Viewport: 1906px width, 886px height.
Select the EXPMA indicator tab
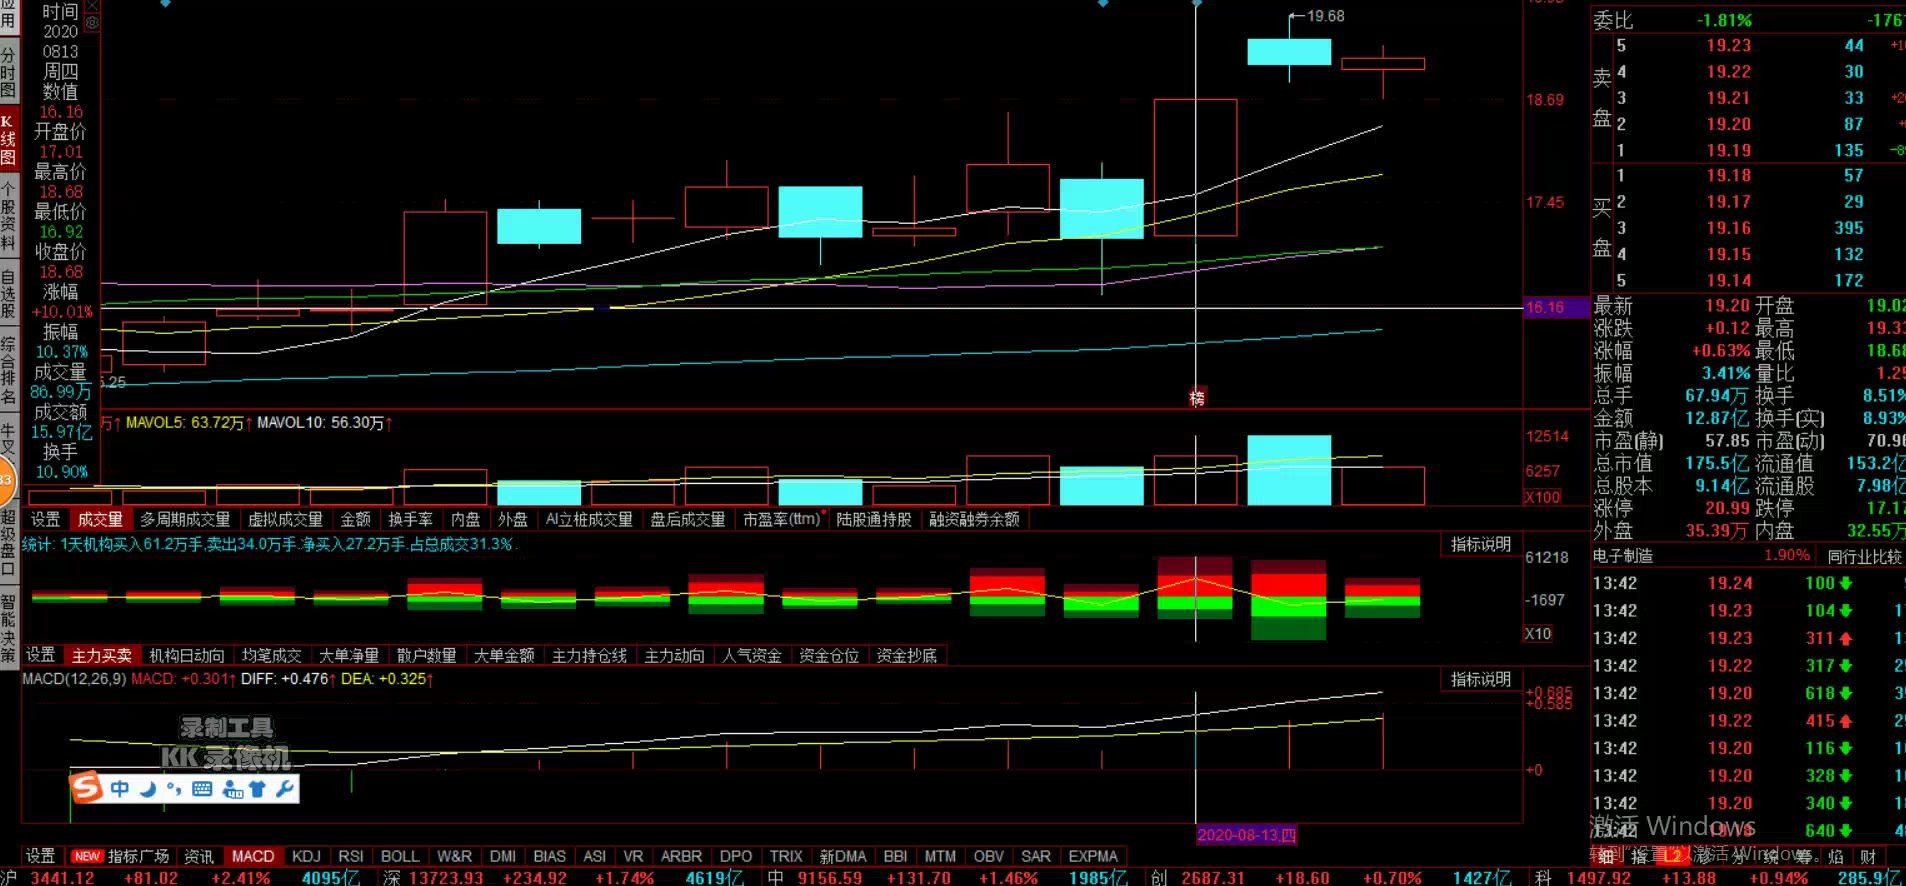coord(1092,856)
